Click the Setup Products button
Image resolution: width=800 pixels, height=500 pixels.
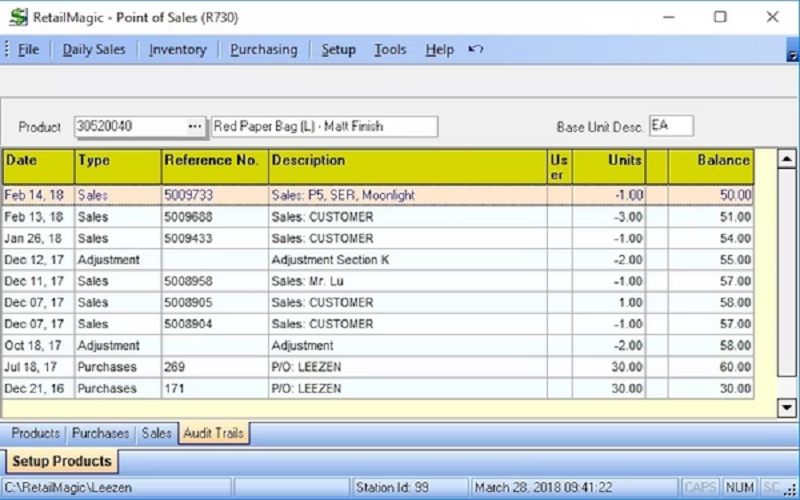point(61,461)
